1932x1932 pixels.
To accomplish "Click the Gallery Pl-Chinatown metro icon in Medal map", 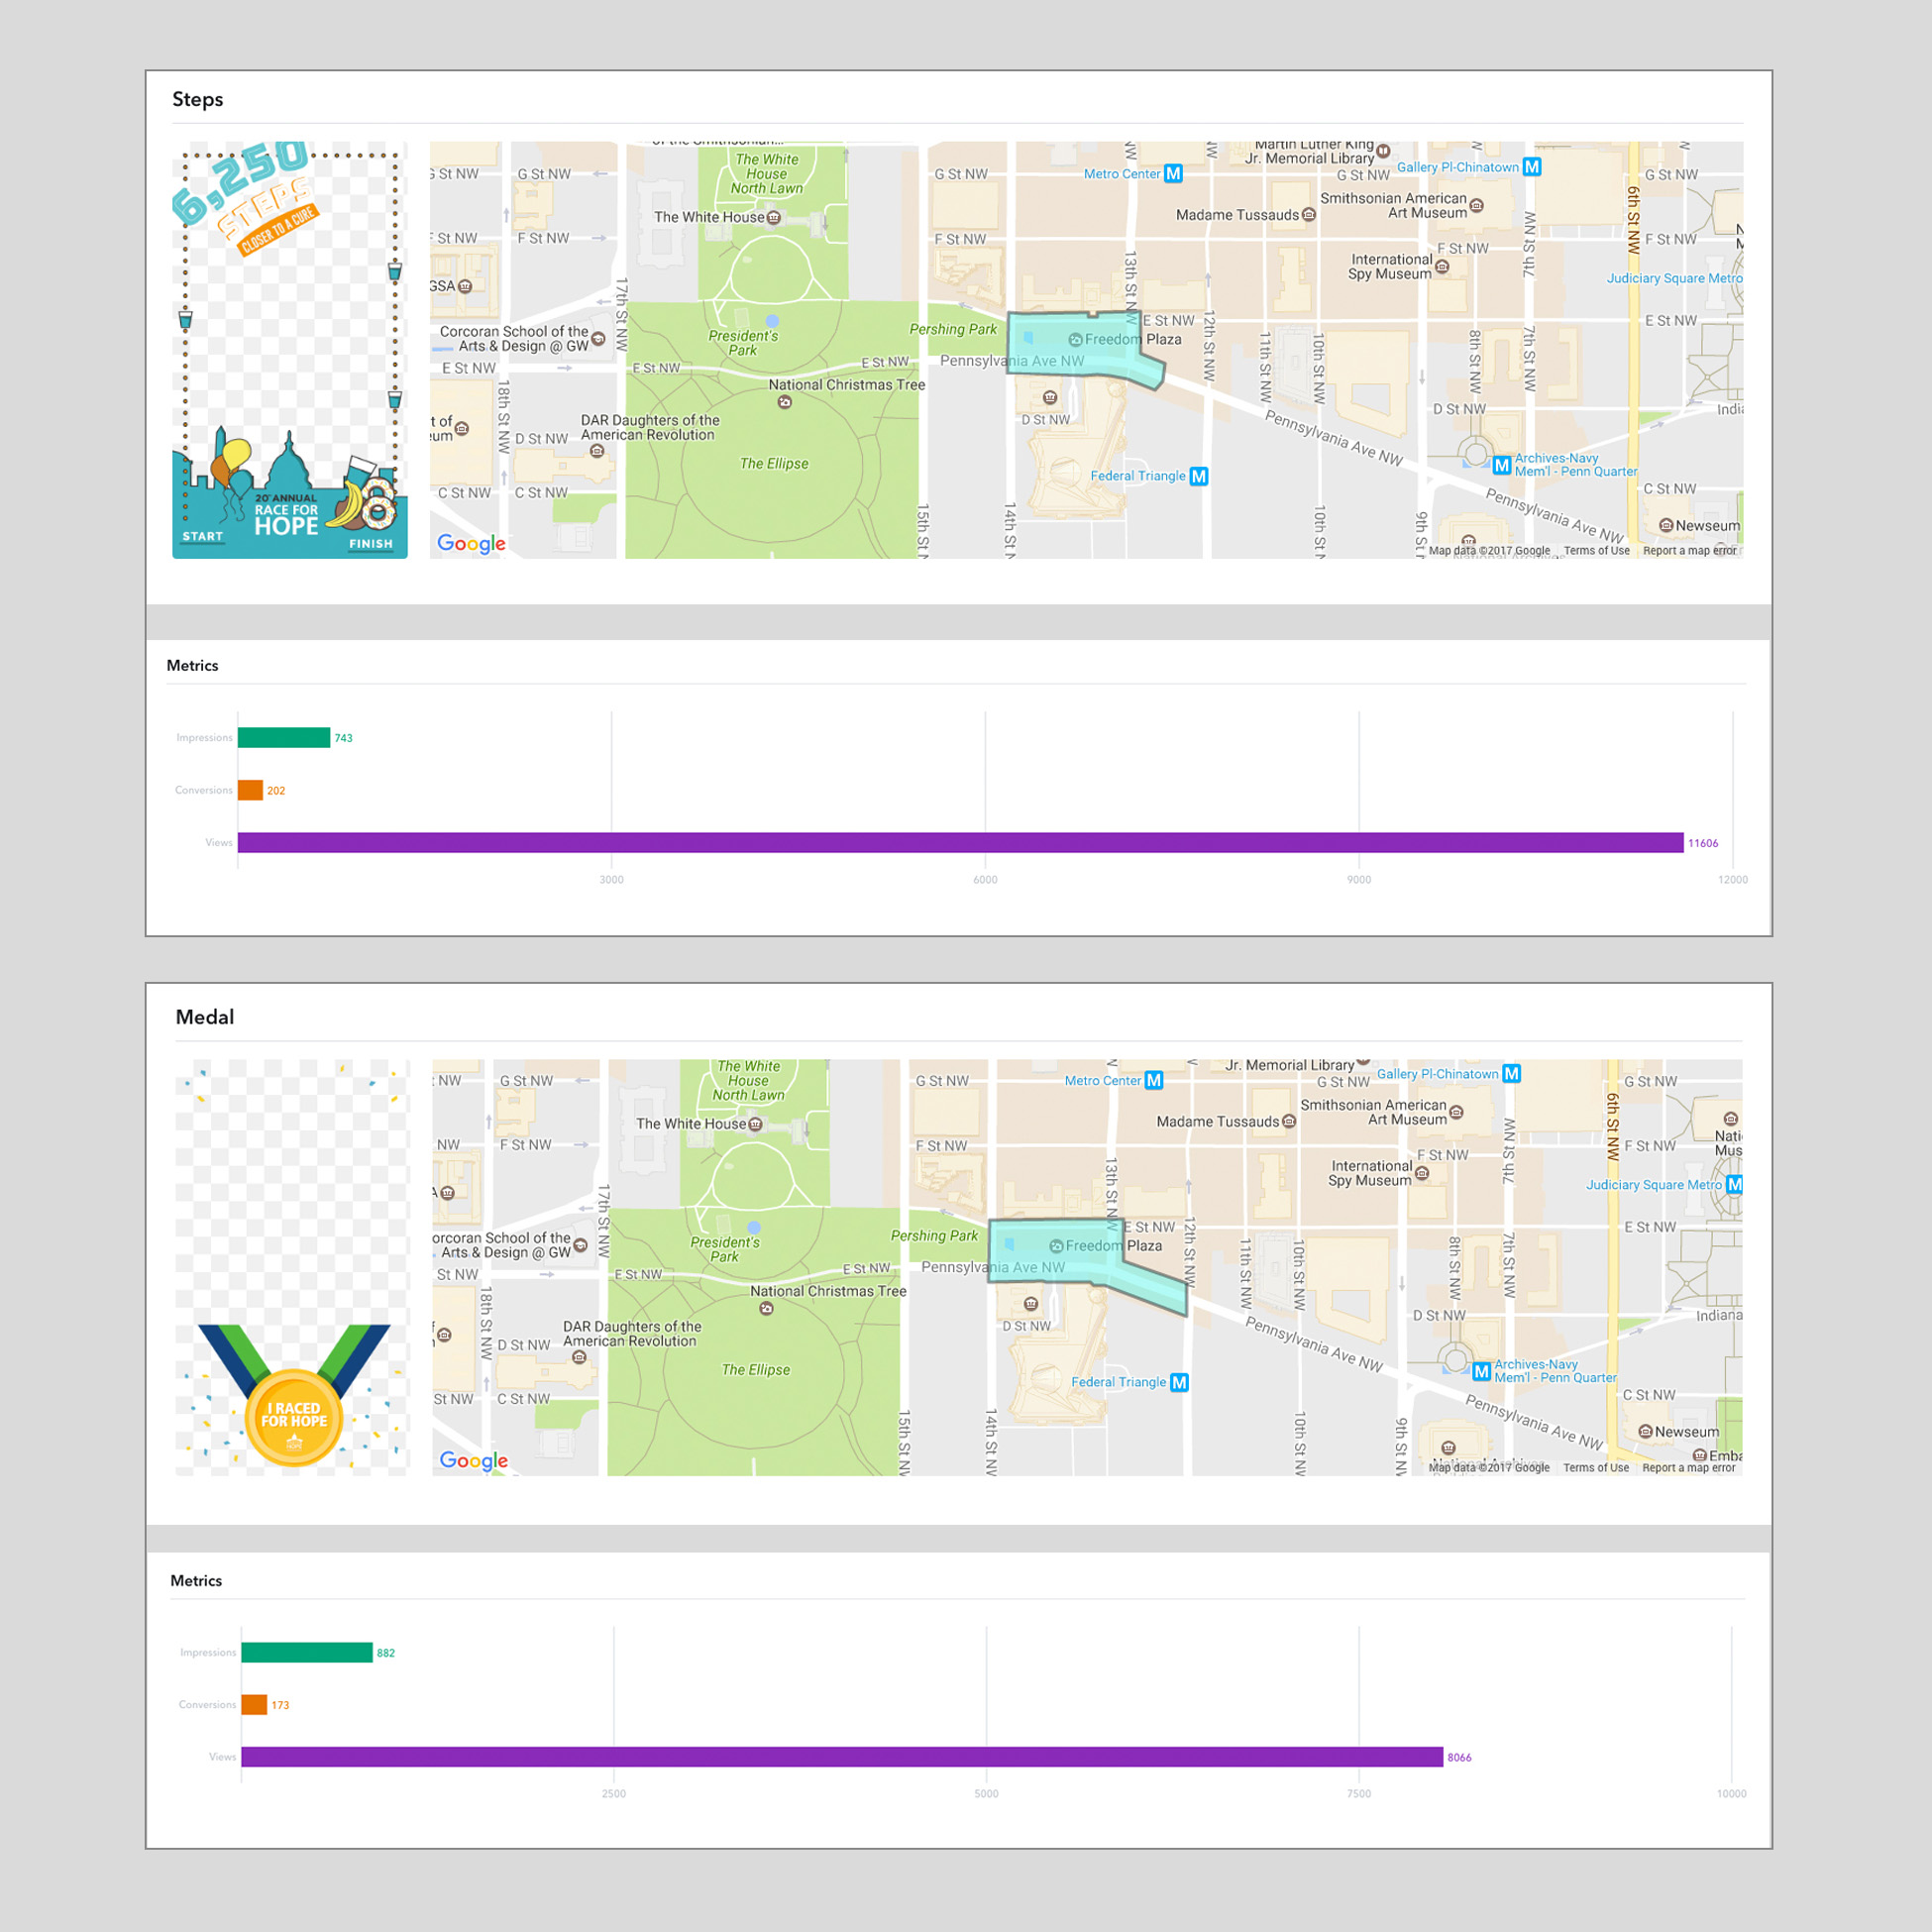I will 1512,1073.
